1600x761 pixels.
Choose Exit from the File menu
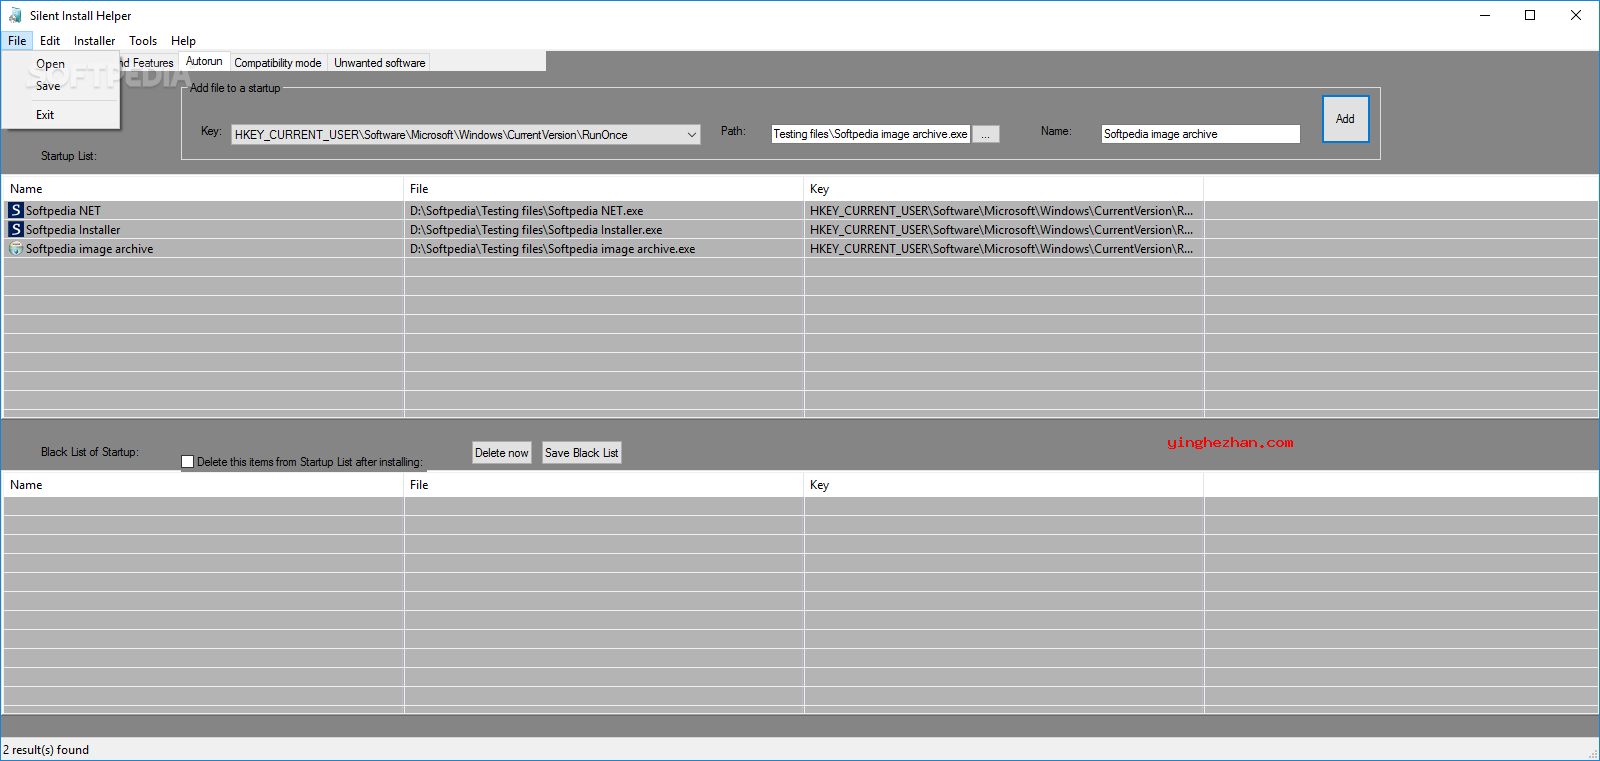61,115
